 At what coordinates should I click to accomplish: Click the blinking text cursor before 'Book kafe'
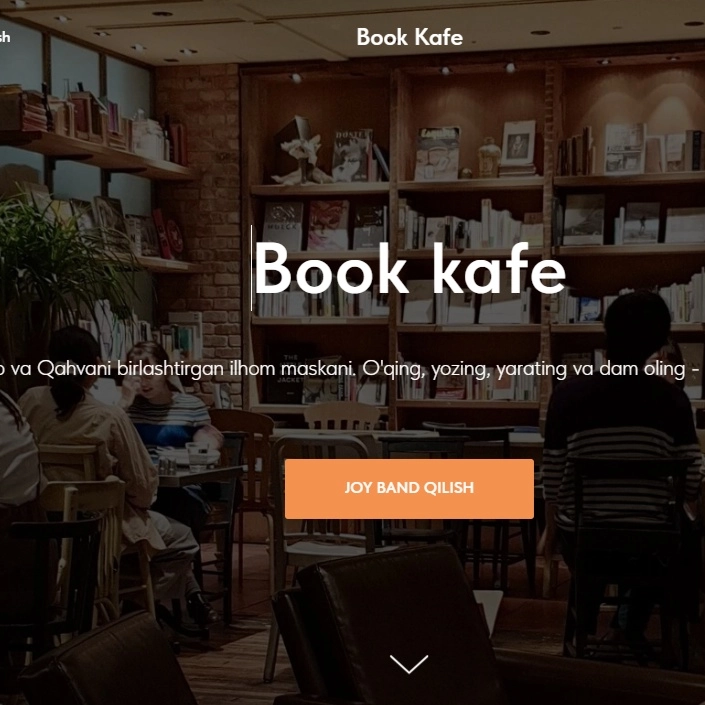pos(251,268)
